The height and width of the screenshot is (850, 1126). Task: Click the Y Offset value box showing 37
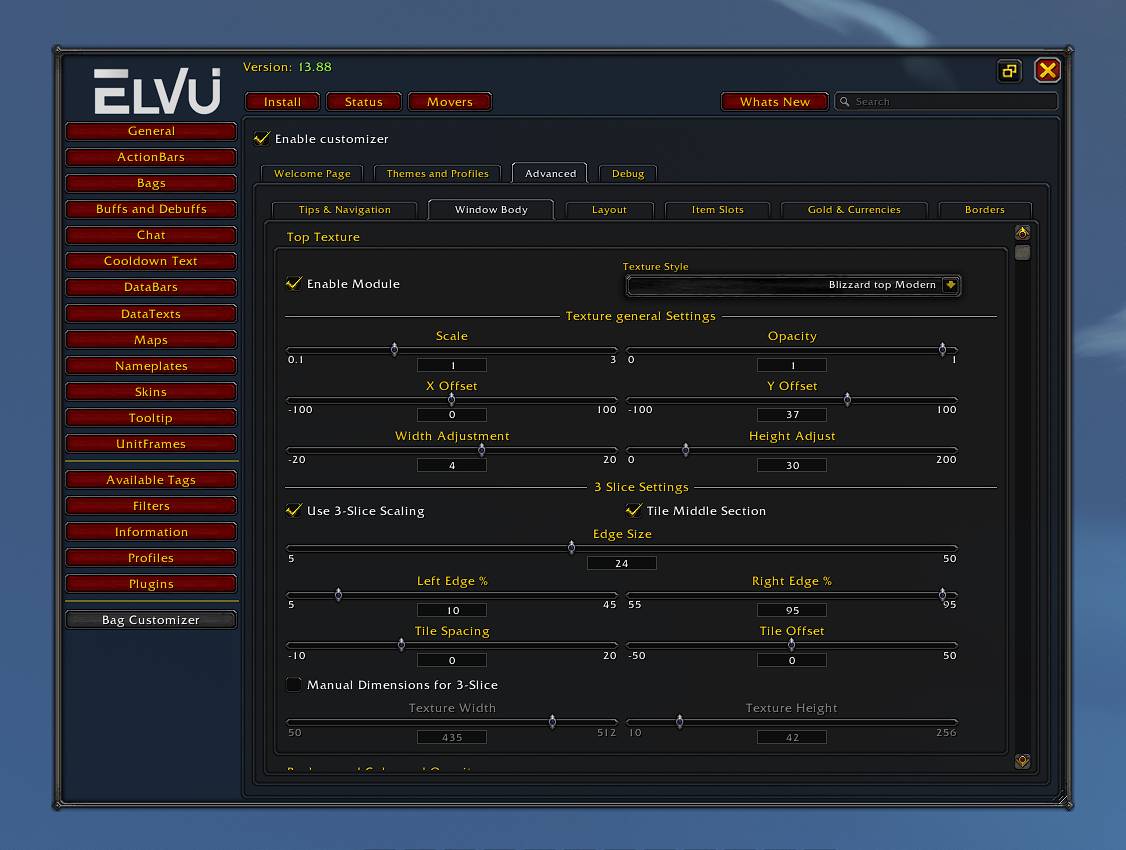point(792,414)
